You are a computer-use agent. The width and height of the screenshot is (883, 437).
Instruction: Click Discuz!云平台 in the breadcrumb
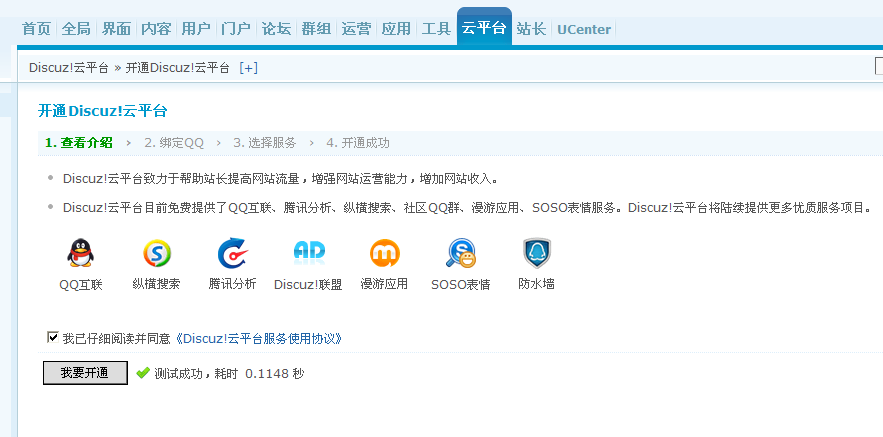(x=69, y=68)
